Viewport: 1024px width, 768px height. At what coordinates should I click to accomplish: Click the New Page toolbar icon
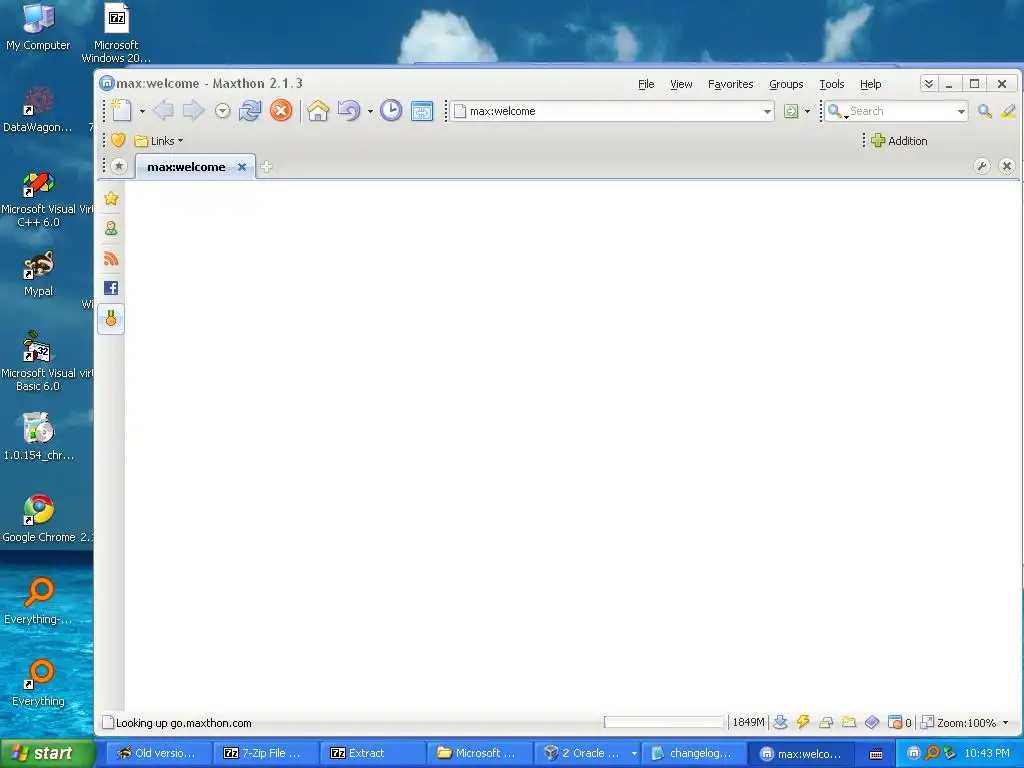(121, 110)
